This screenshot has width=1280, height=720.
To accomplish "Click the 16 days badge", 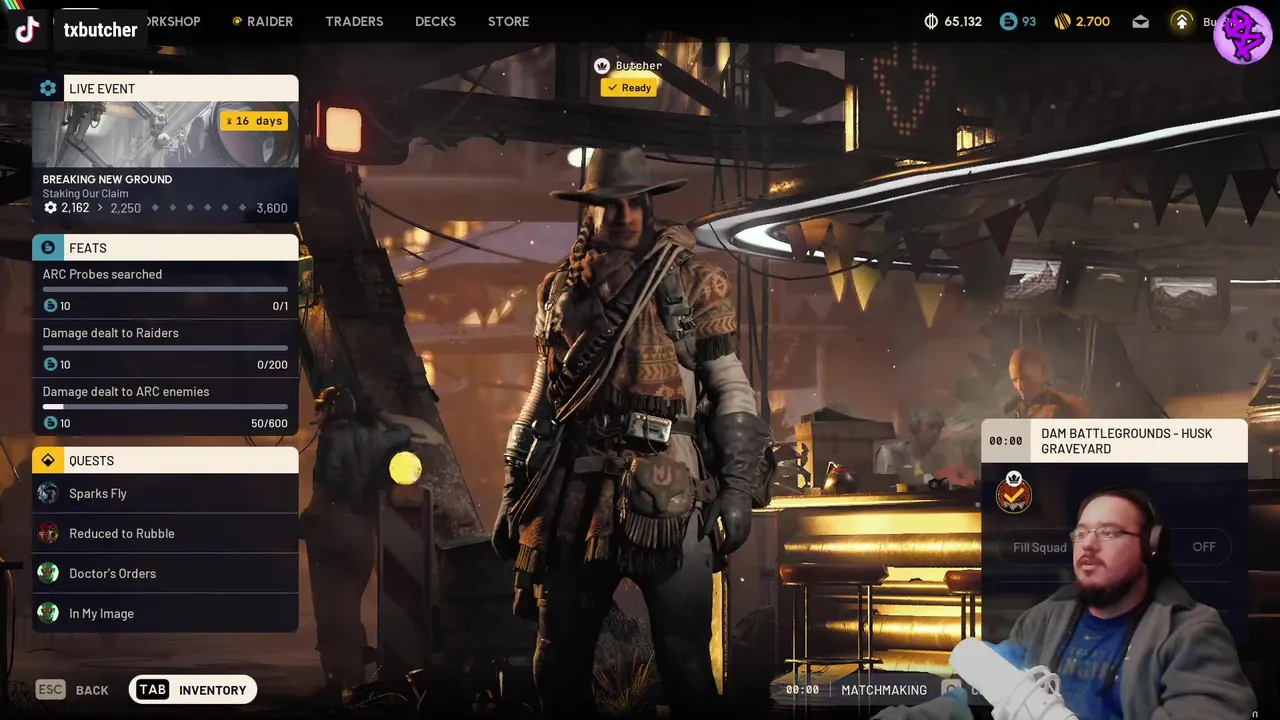I will click(254, 121).
